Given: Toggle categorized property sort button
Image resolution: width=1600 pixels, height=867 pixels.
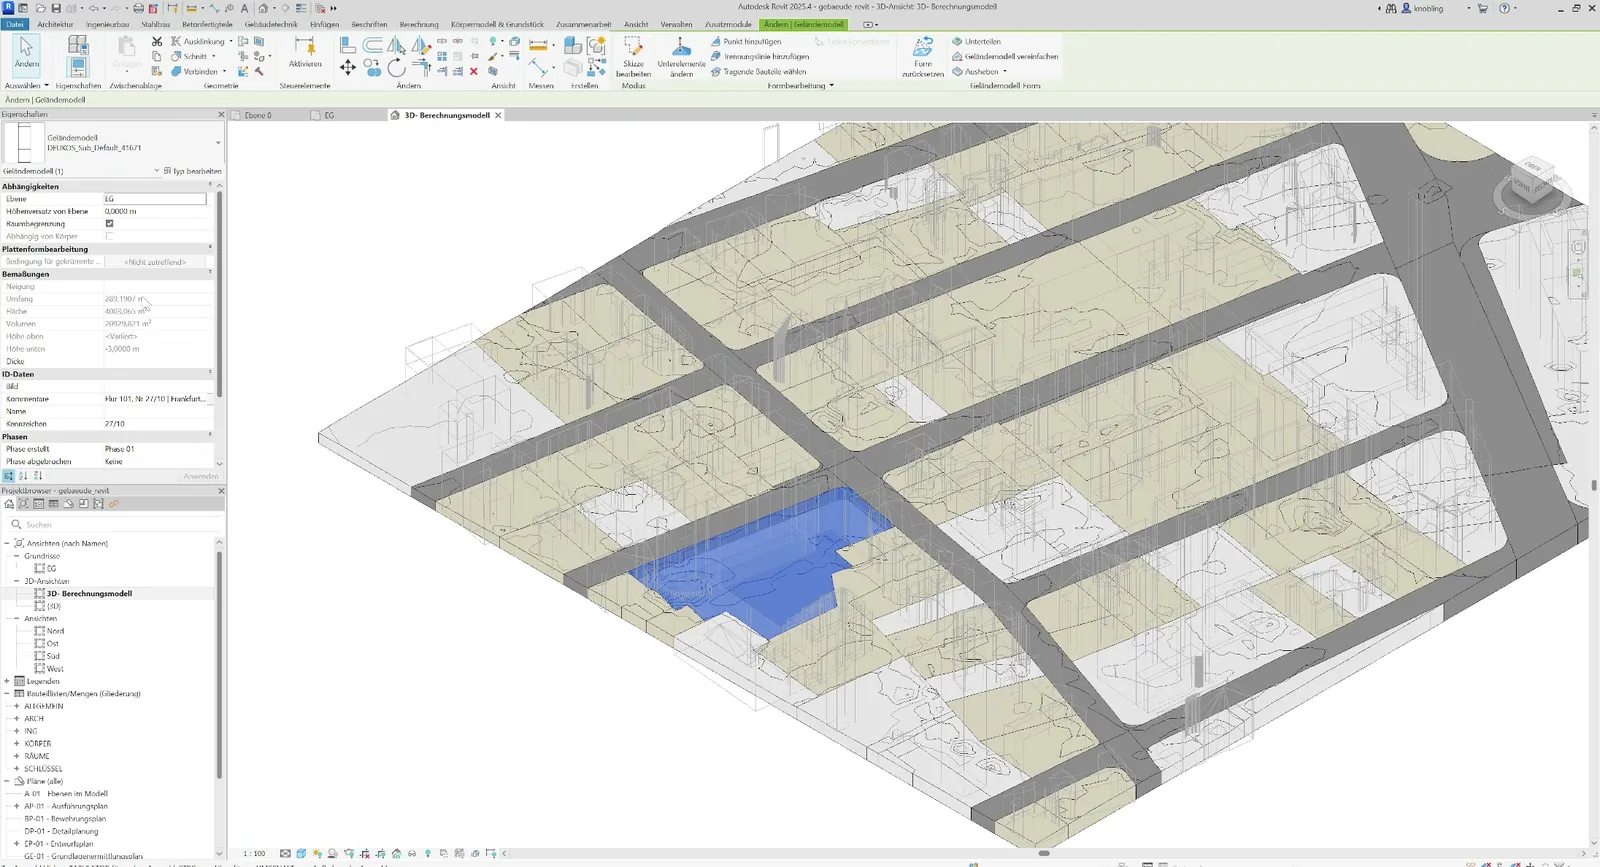Looking at the screenshot, I should pyautogui.click(x=9, y=476).
